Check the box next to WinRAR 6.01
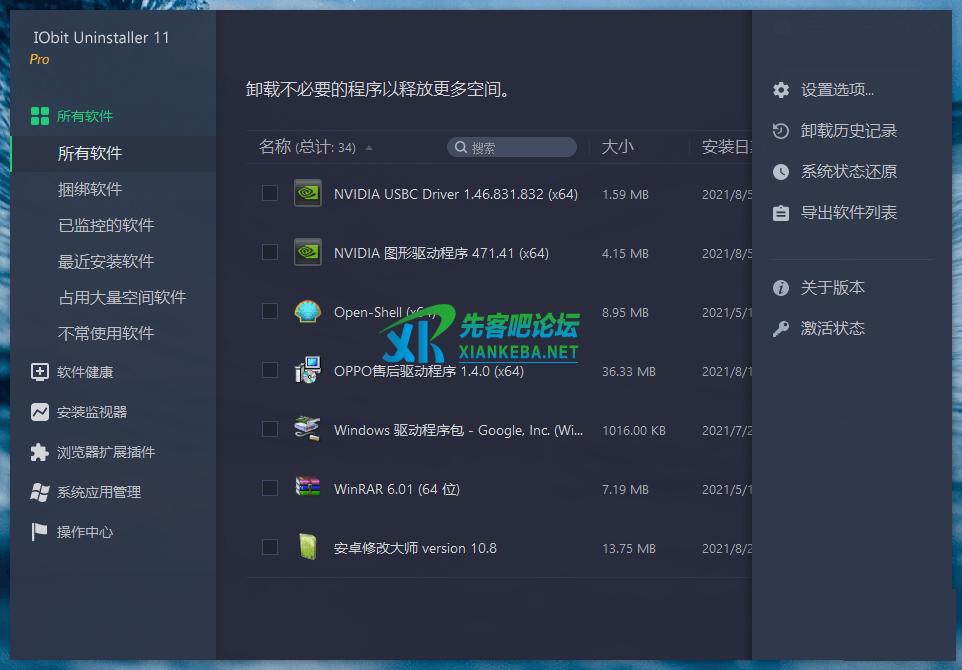962x670 pixels. (x=270, y=488)
